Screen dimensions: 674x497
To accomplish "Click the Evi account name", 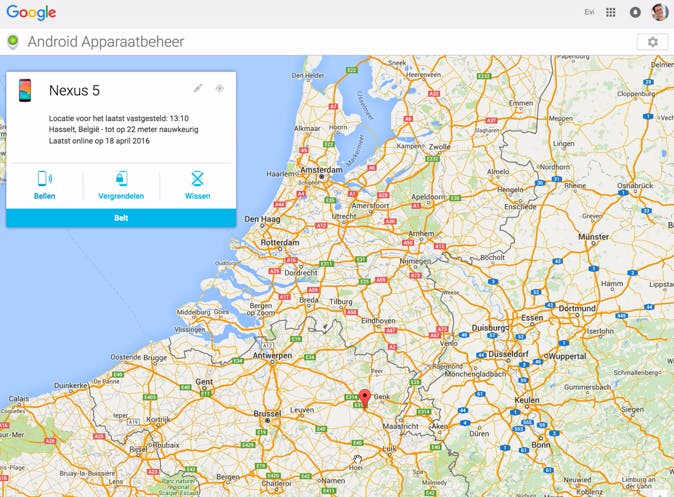I will tap(589, 12).
